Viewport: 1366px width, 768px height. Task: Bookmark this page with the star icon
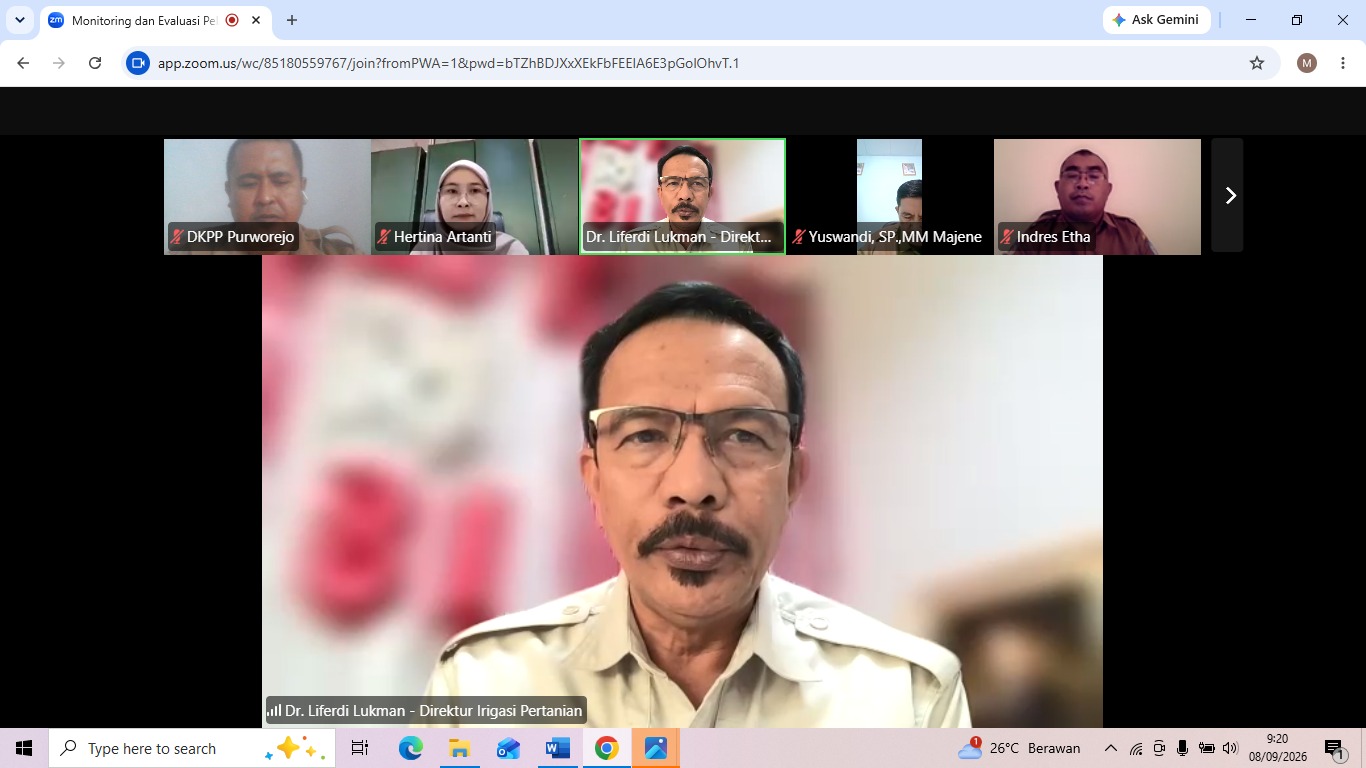click(x=1257, y=63)
